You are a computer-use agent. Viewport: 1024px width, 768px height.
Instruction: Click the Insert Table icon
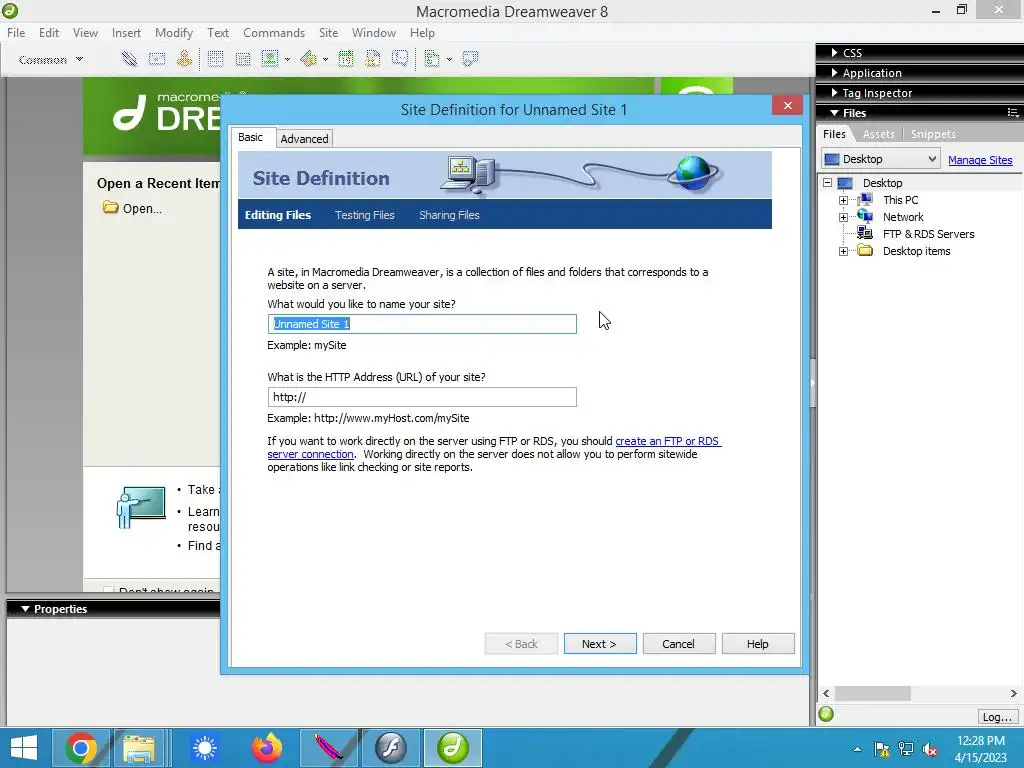point(215,59)
